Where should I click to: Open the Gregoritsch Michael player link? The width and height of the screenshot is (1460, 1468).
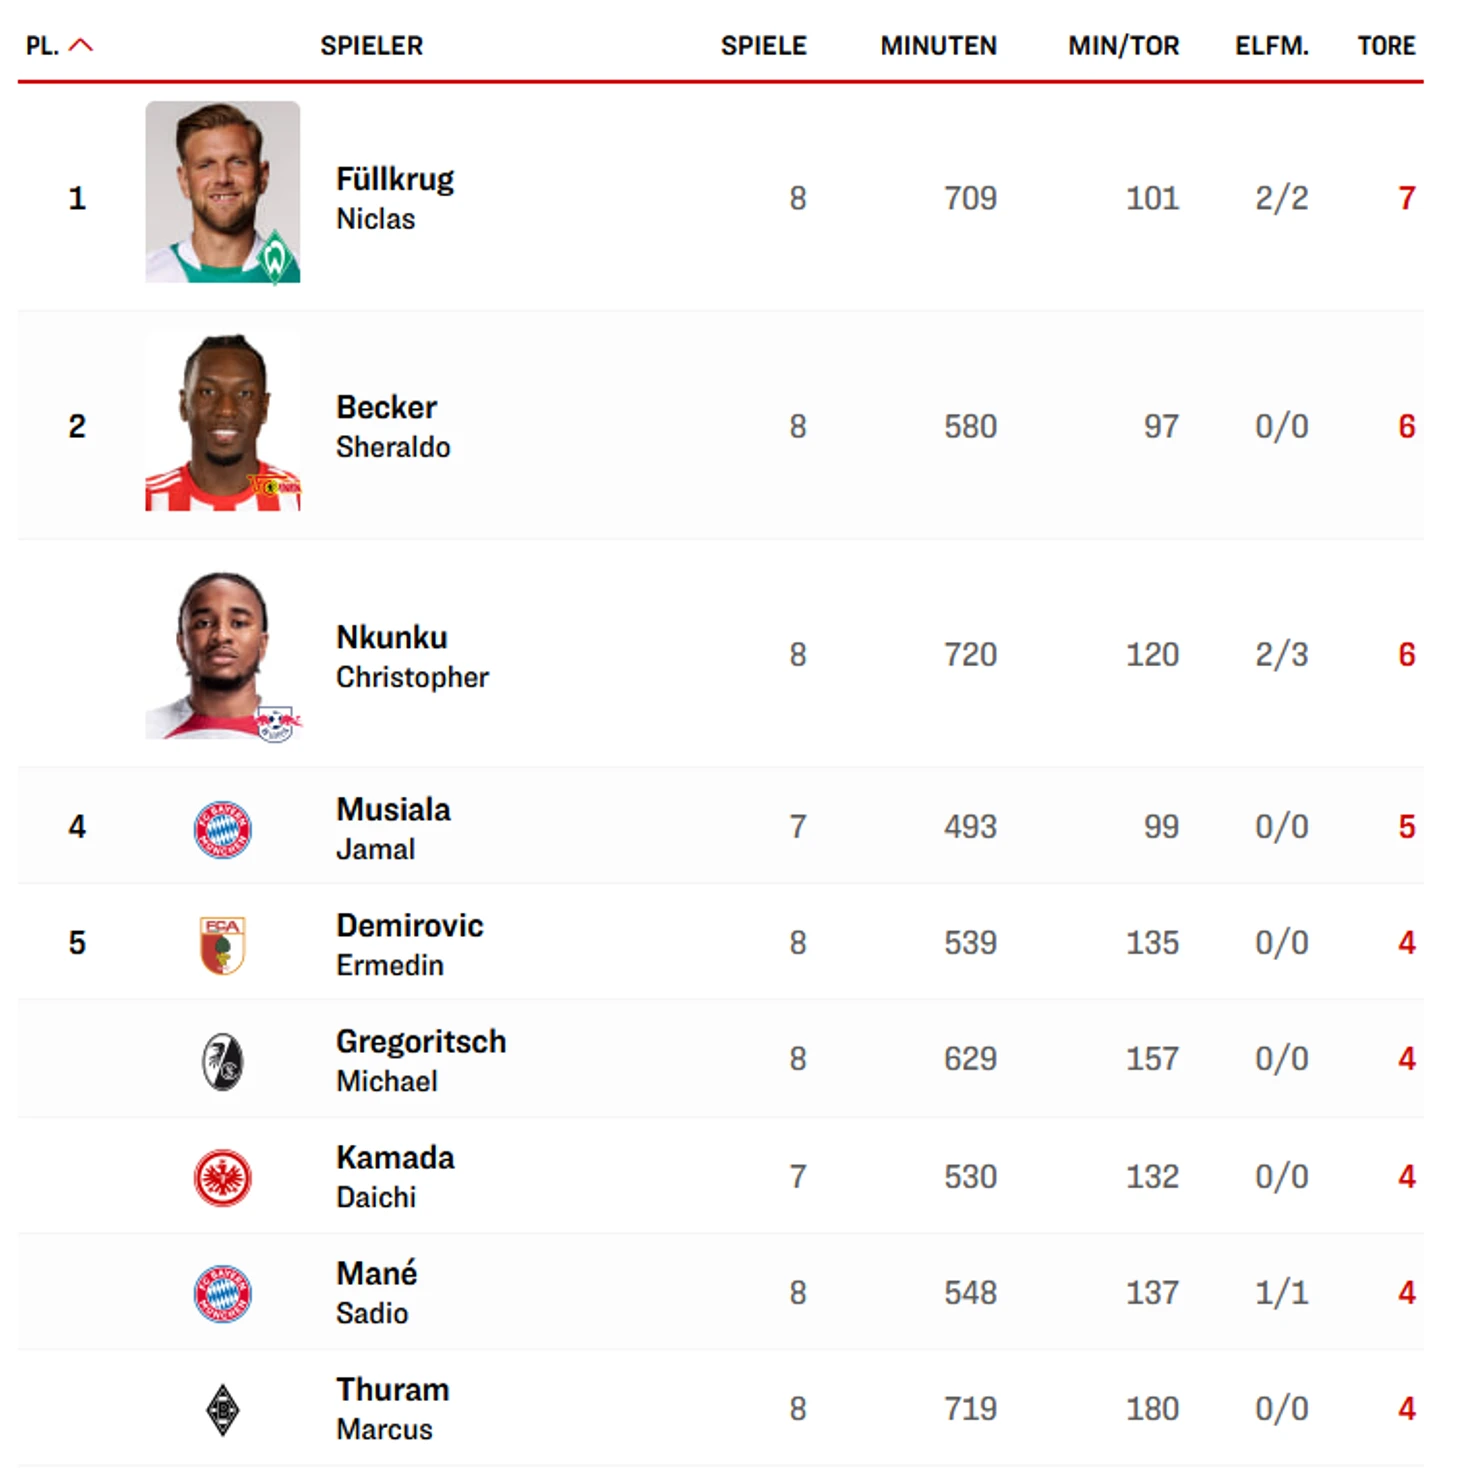[421, 1061]
